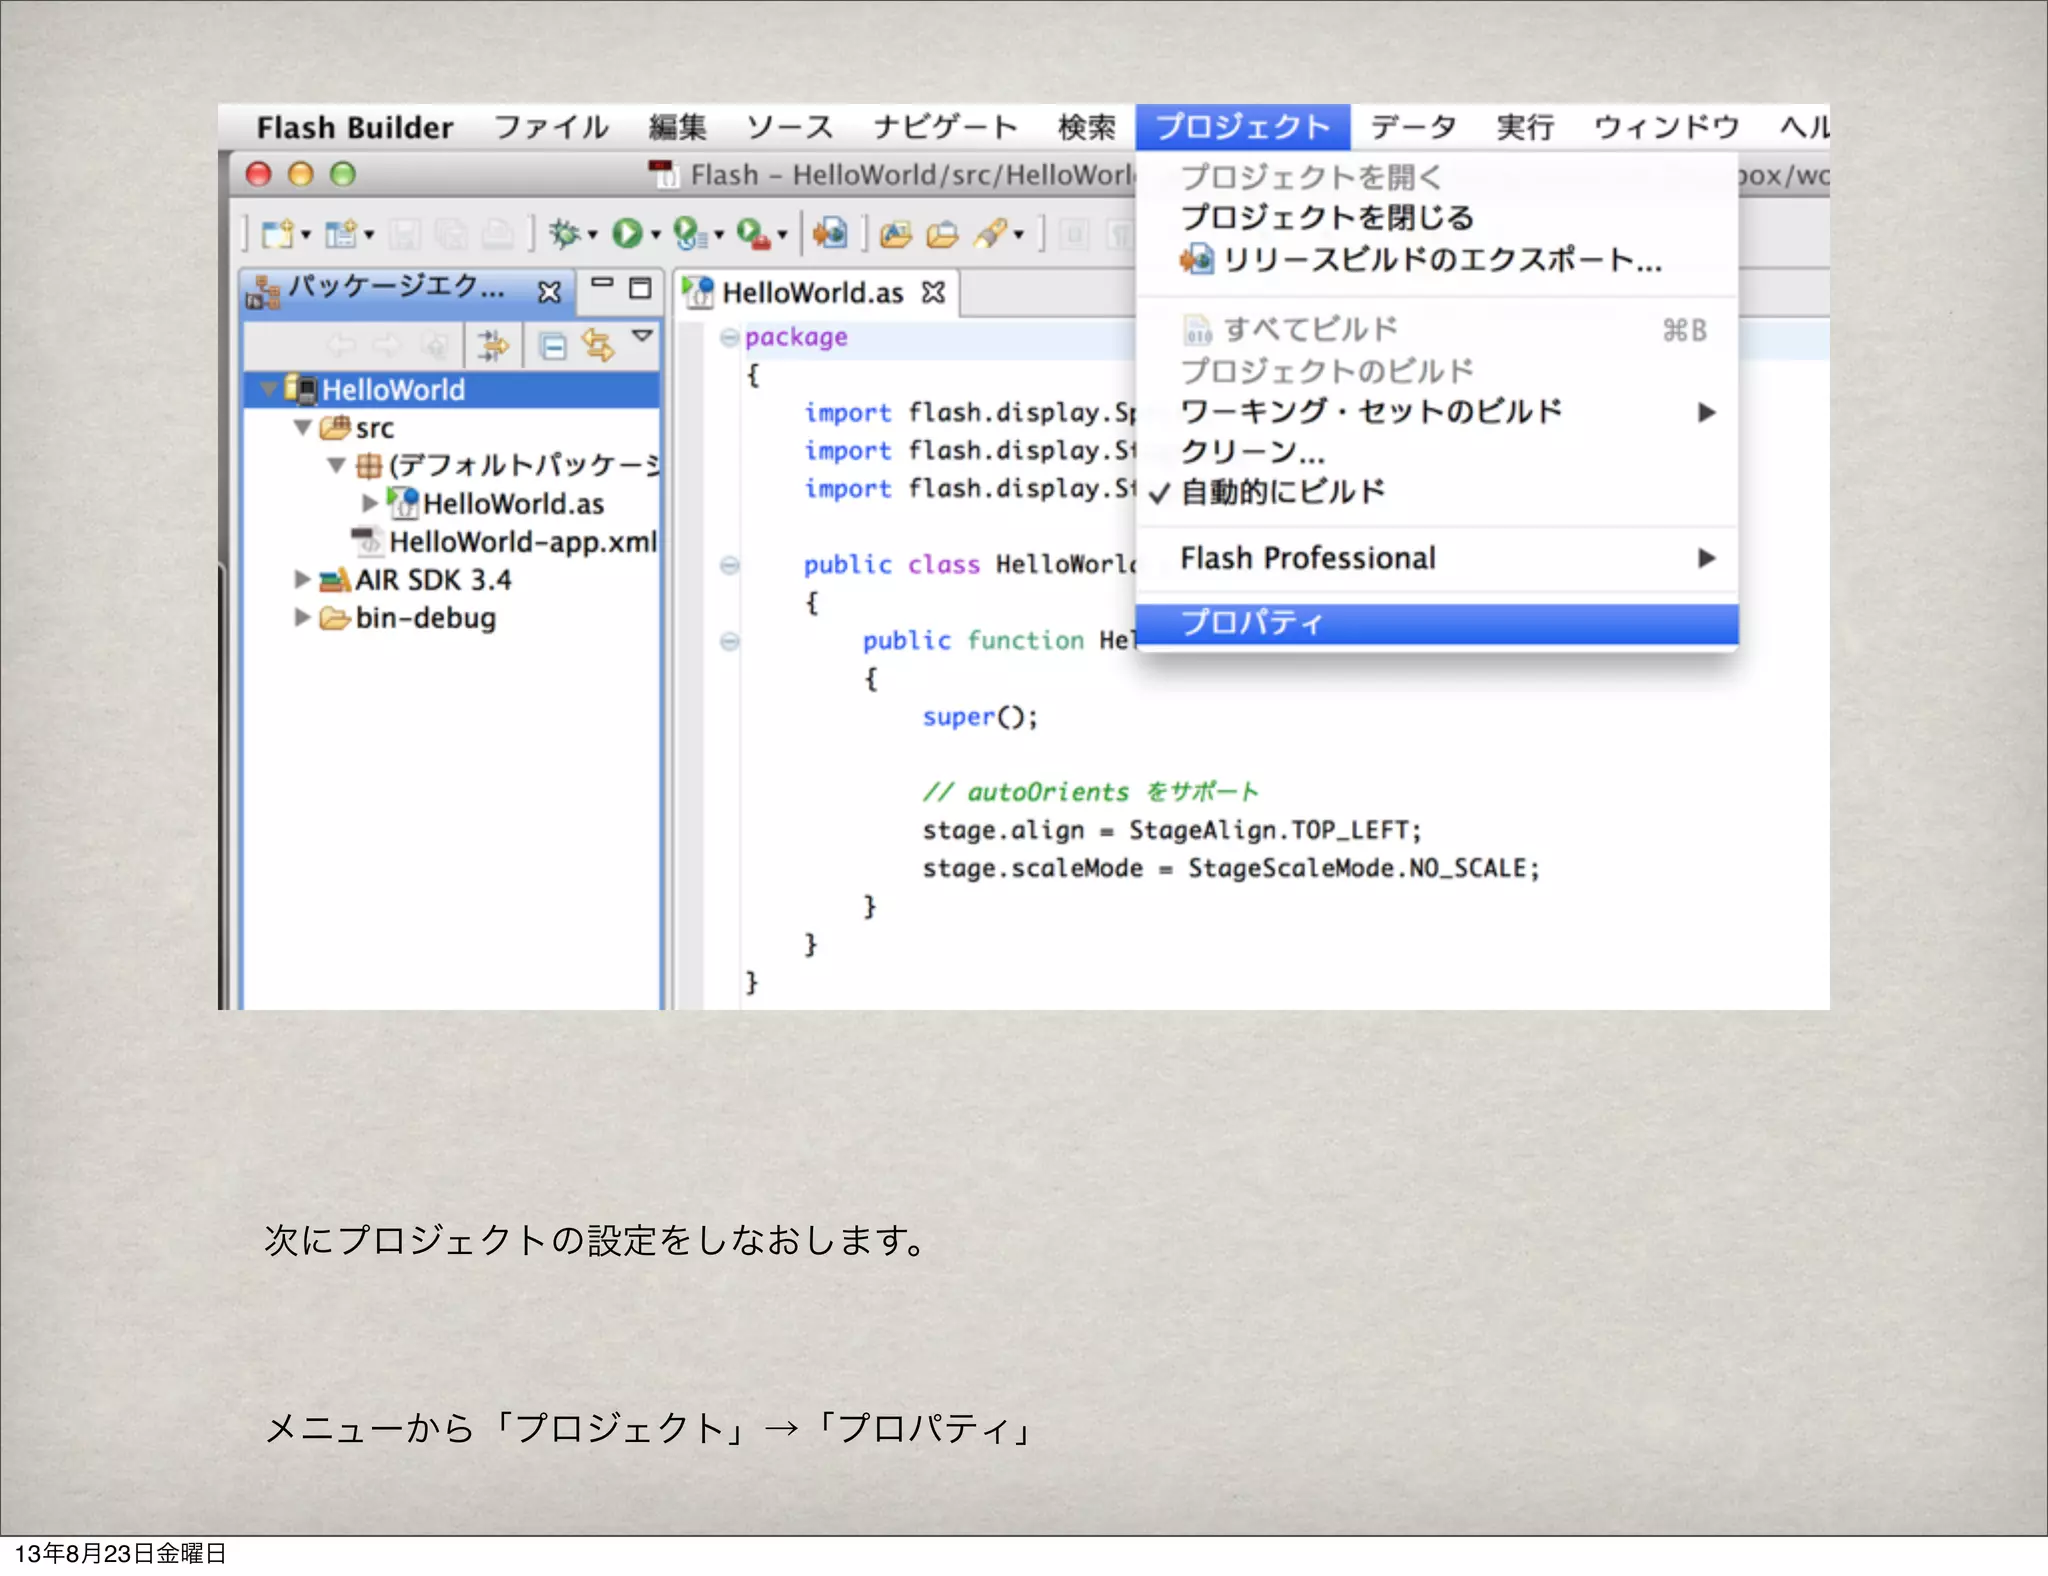This screenshot has height=1576, width=2048.
Task: Open the ファイル menu
Action: tap(552, 128)
